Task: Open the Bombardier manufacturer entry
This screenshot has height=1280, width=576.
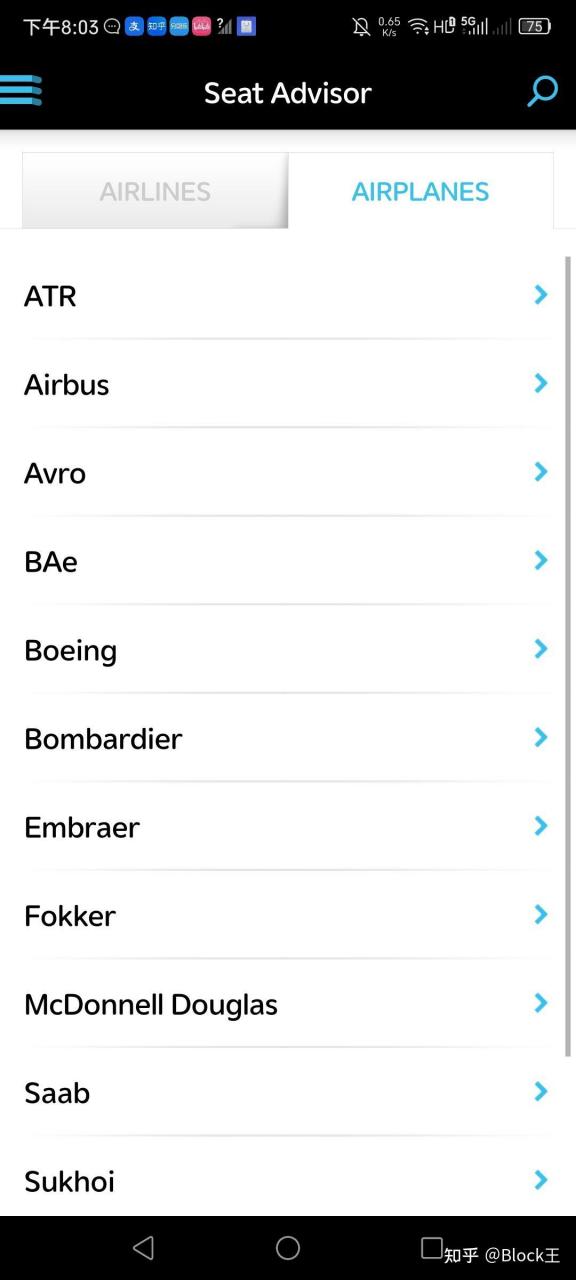Action: click(x=288, y=738)
